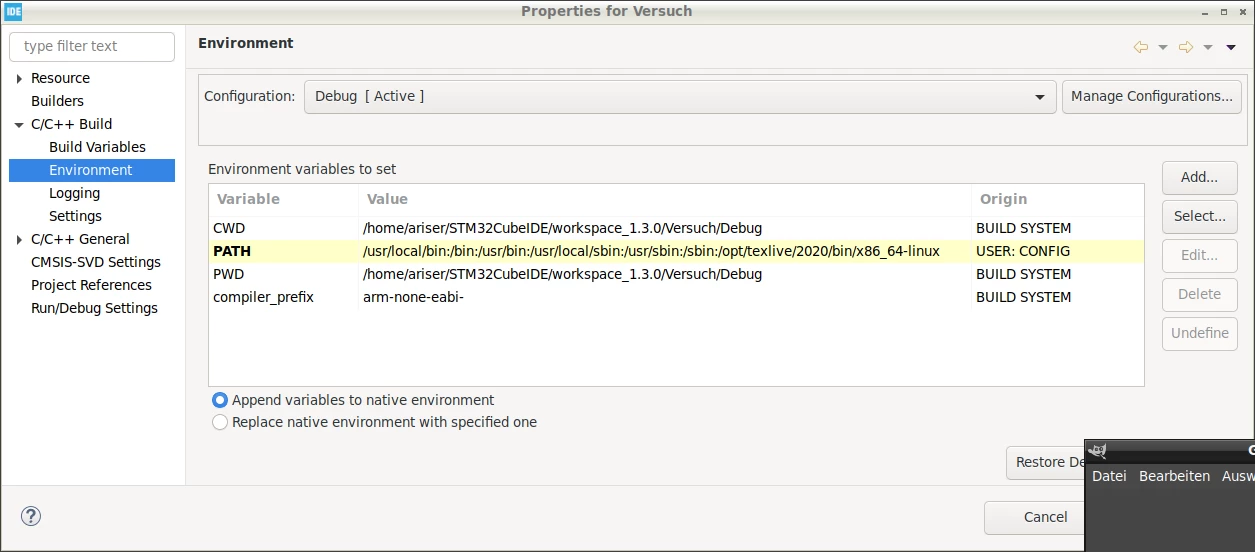Image resolution: width=1255 pixels, height=552 pixels.
Task: Click the Origin column header
Action: pos(1057,199)
